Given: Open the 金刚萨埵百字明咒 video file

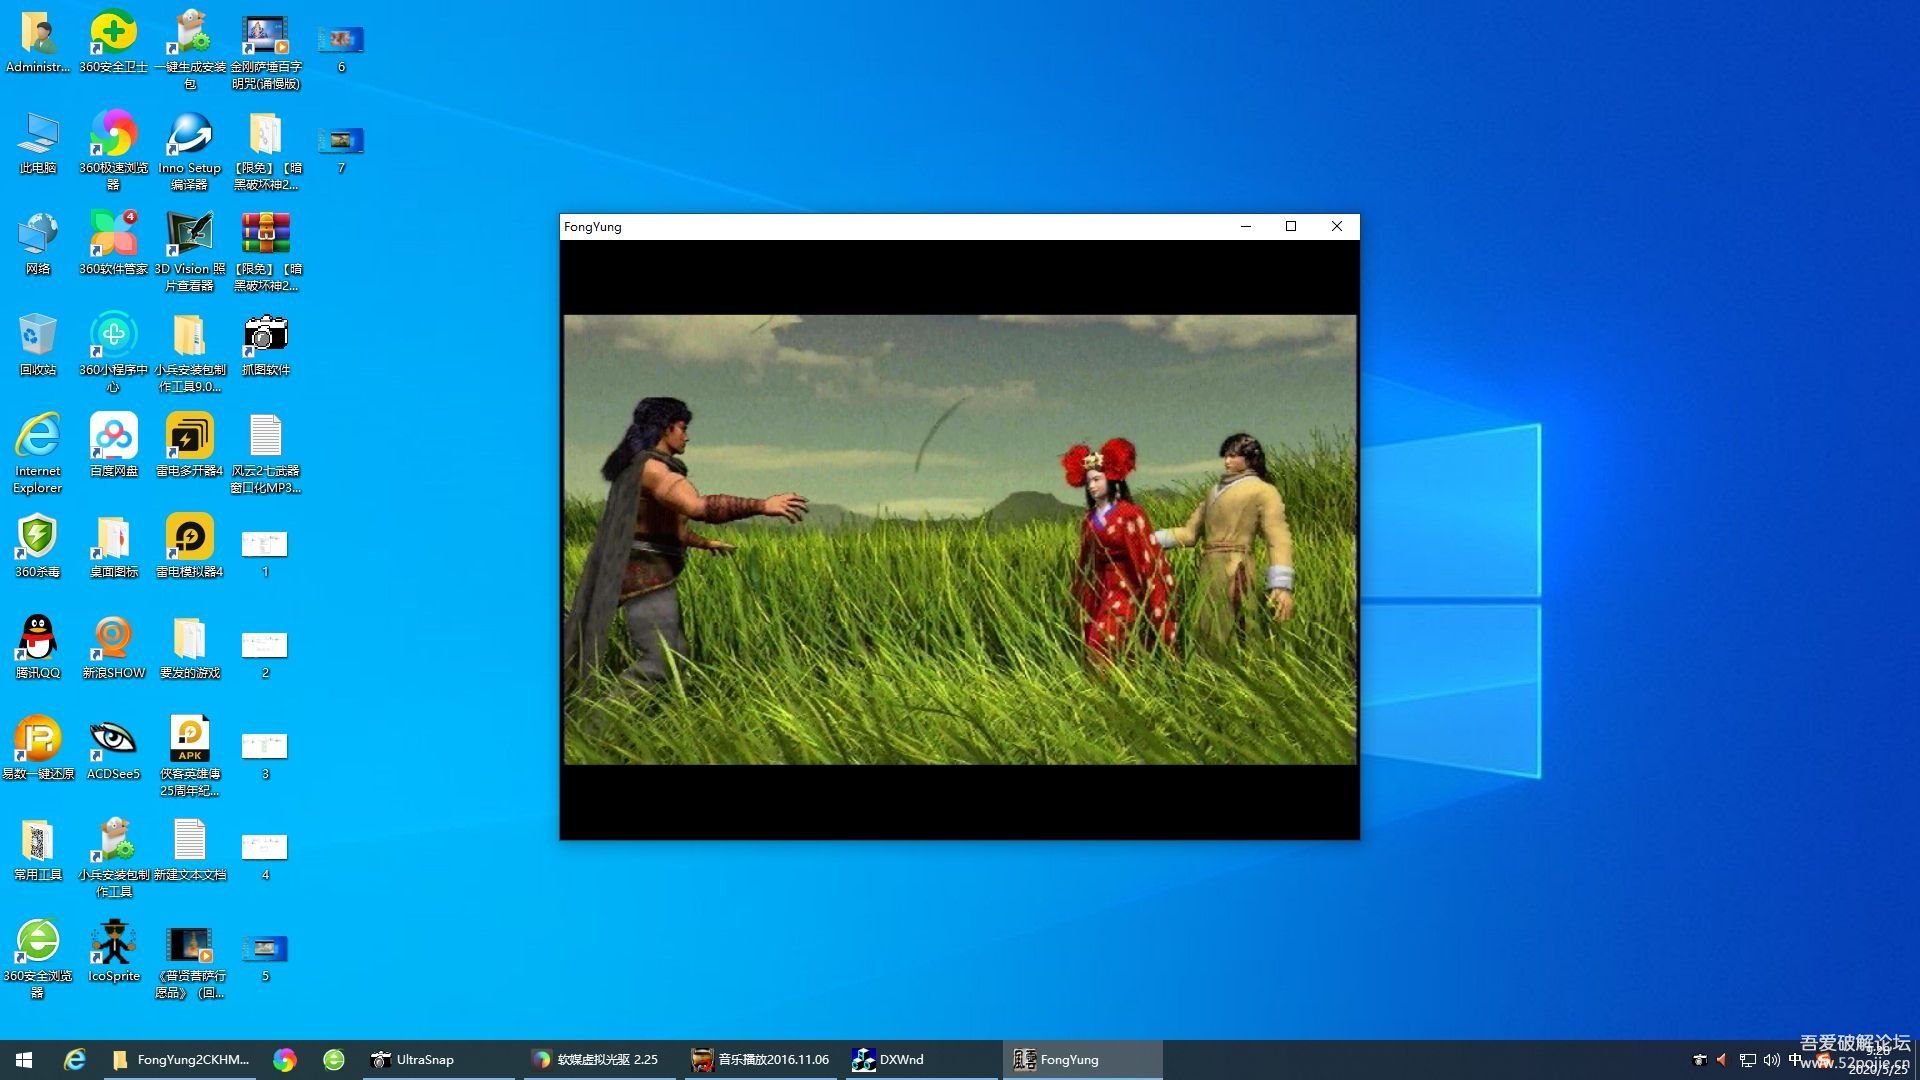Looking at the screenshot, I should click(x=266, y=50).
